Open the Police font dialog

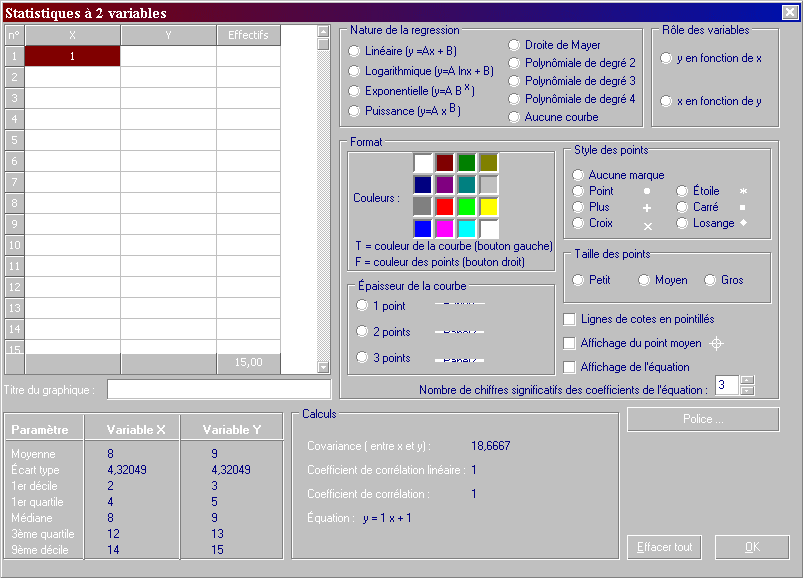click(x=702, y=419)
